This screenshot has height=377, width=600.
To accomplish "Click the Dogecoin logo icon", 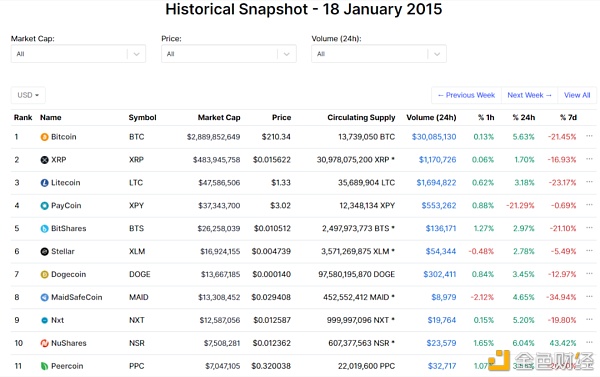I will pos(44,274).
